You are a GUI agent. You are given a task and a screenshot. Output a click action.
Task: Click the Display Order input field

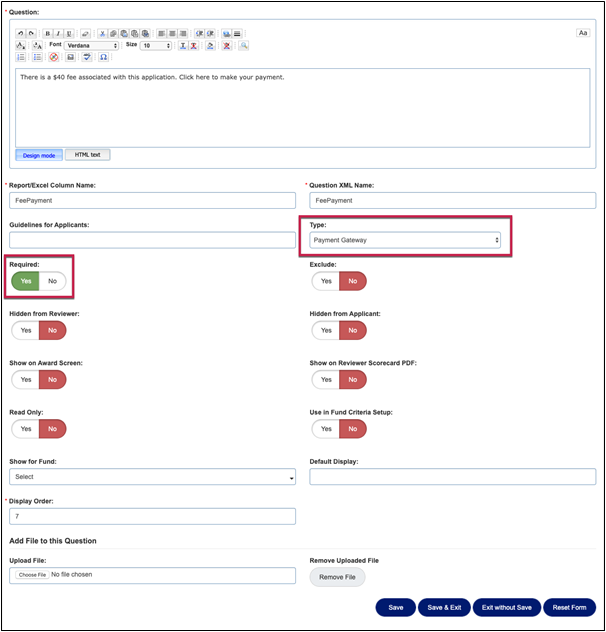tap(153, 516)
